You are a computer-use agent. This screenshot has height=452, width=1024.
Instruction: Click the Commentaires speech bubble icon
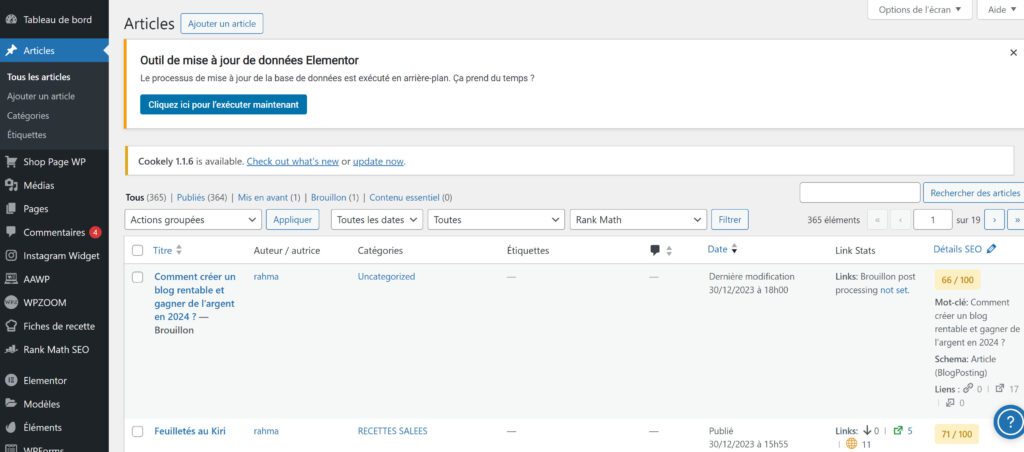(x=10, y=232)
